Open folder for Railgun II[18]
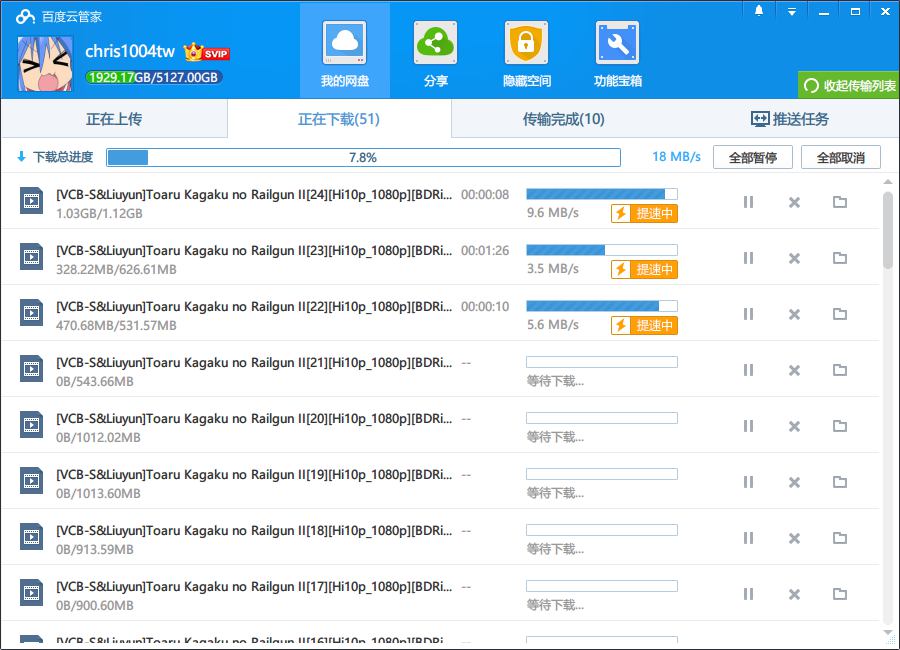Image resolution: width=900 pixels, height=650 pixels. click(840, 538)
